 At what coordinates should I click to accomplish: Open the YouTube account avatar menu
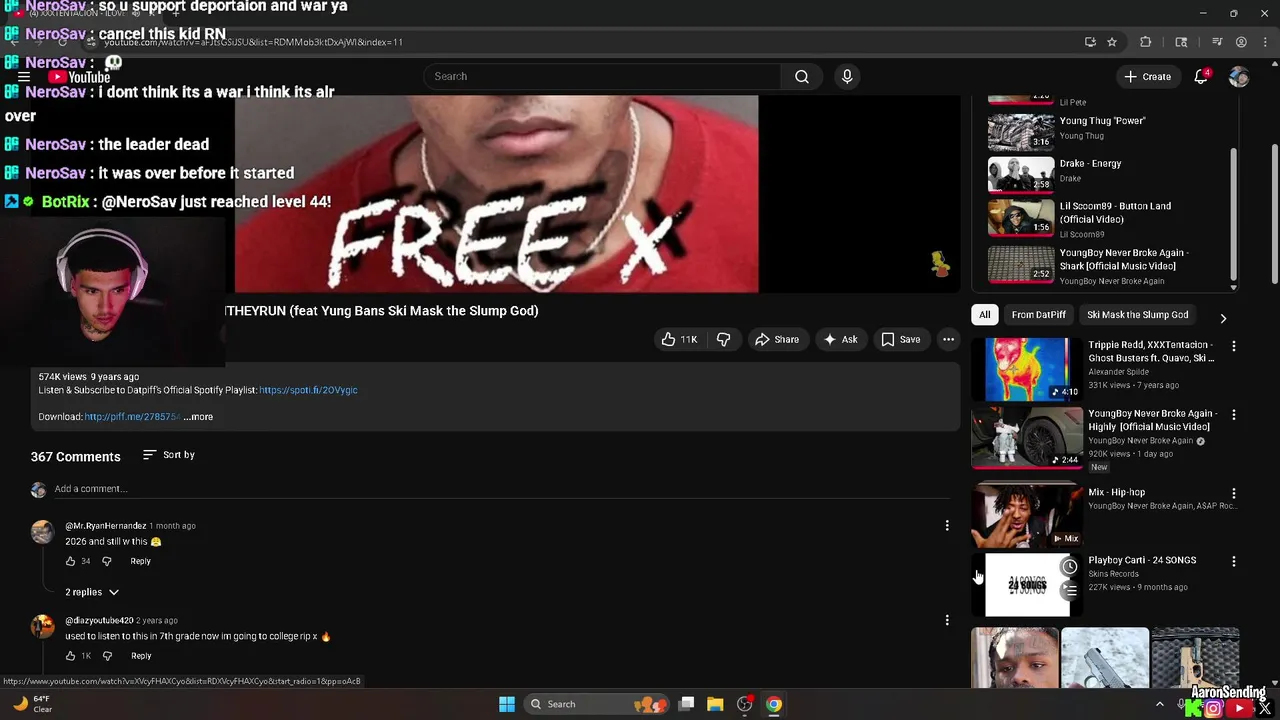(1239, 76)
